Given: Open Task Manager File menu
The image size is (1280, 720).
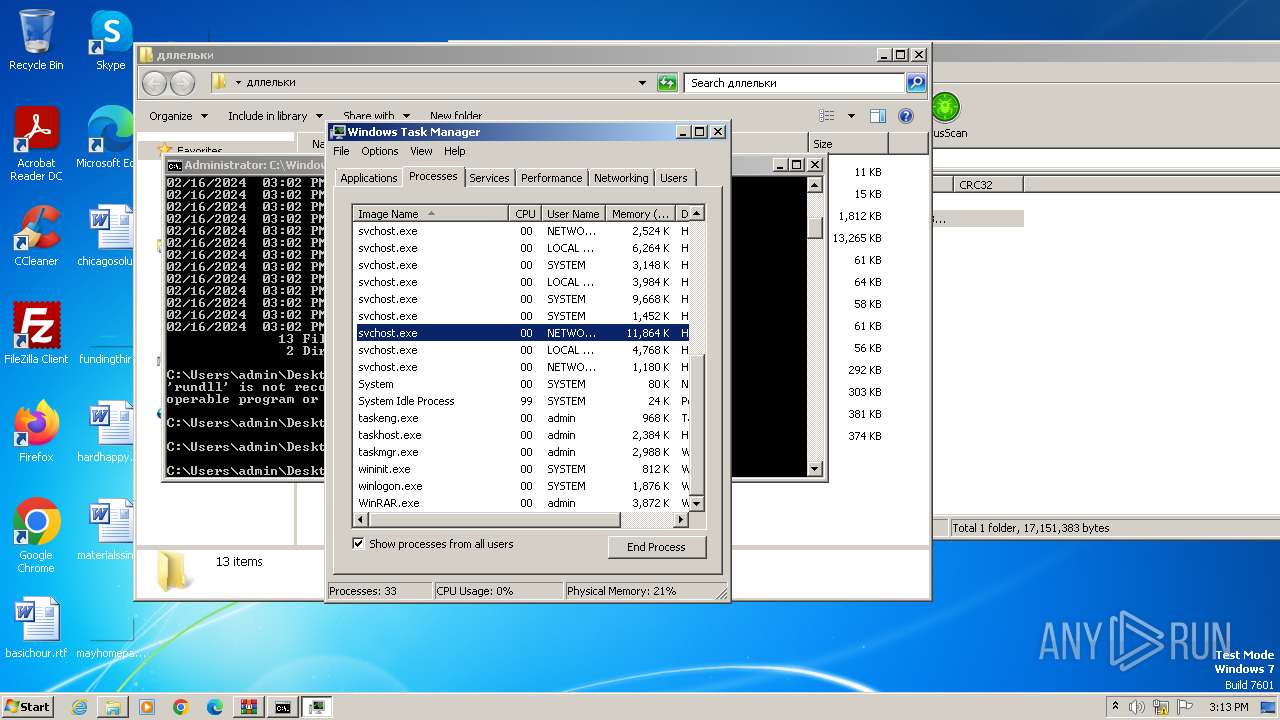Looking at the screenshot, I should 341,151.
